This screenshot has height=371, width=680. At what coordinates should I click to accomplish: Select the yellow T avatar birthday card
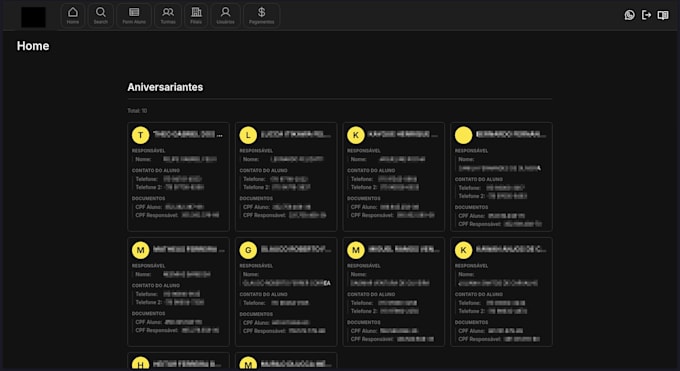[x=178, y=177]
